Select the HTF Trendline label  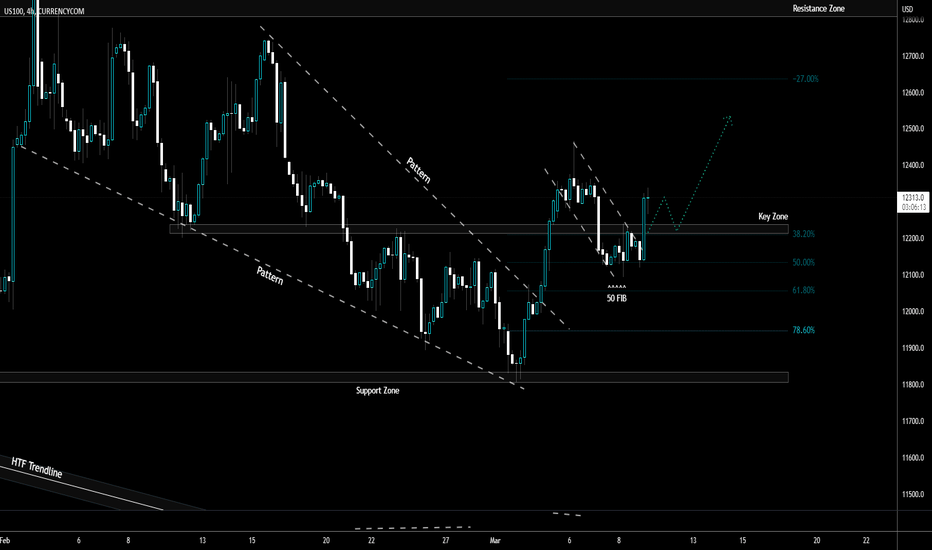pyautogui.click(x=37, y=468)
